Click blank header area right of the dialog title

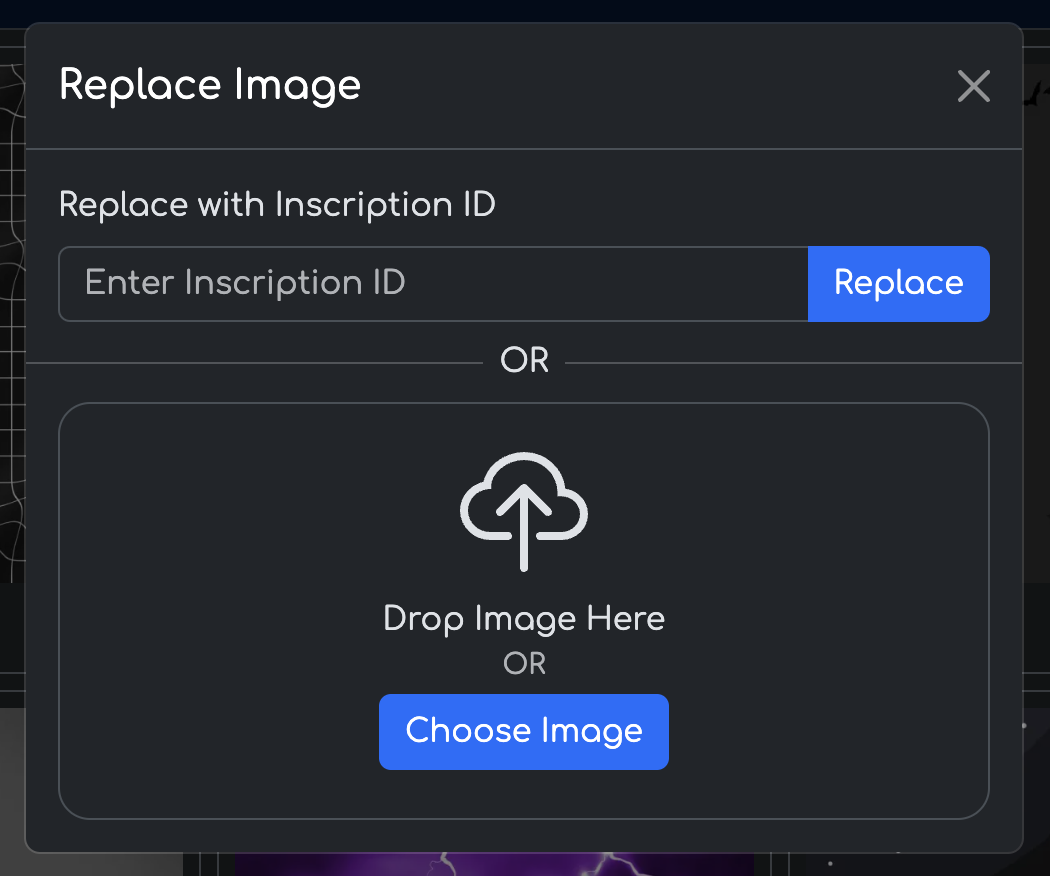pyautogui.click(x=650, y=86)
